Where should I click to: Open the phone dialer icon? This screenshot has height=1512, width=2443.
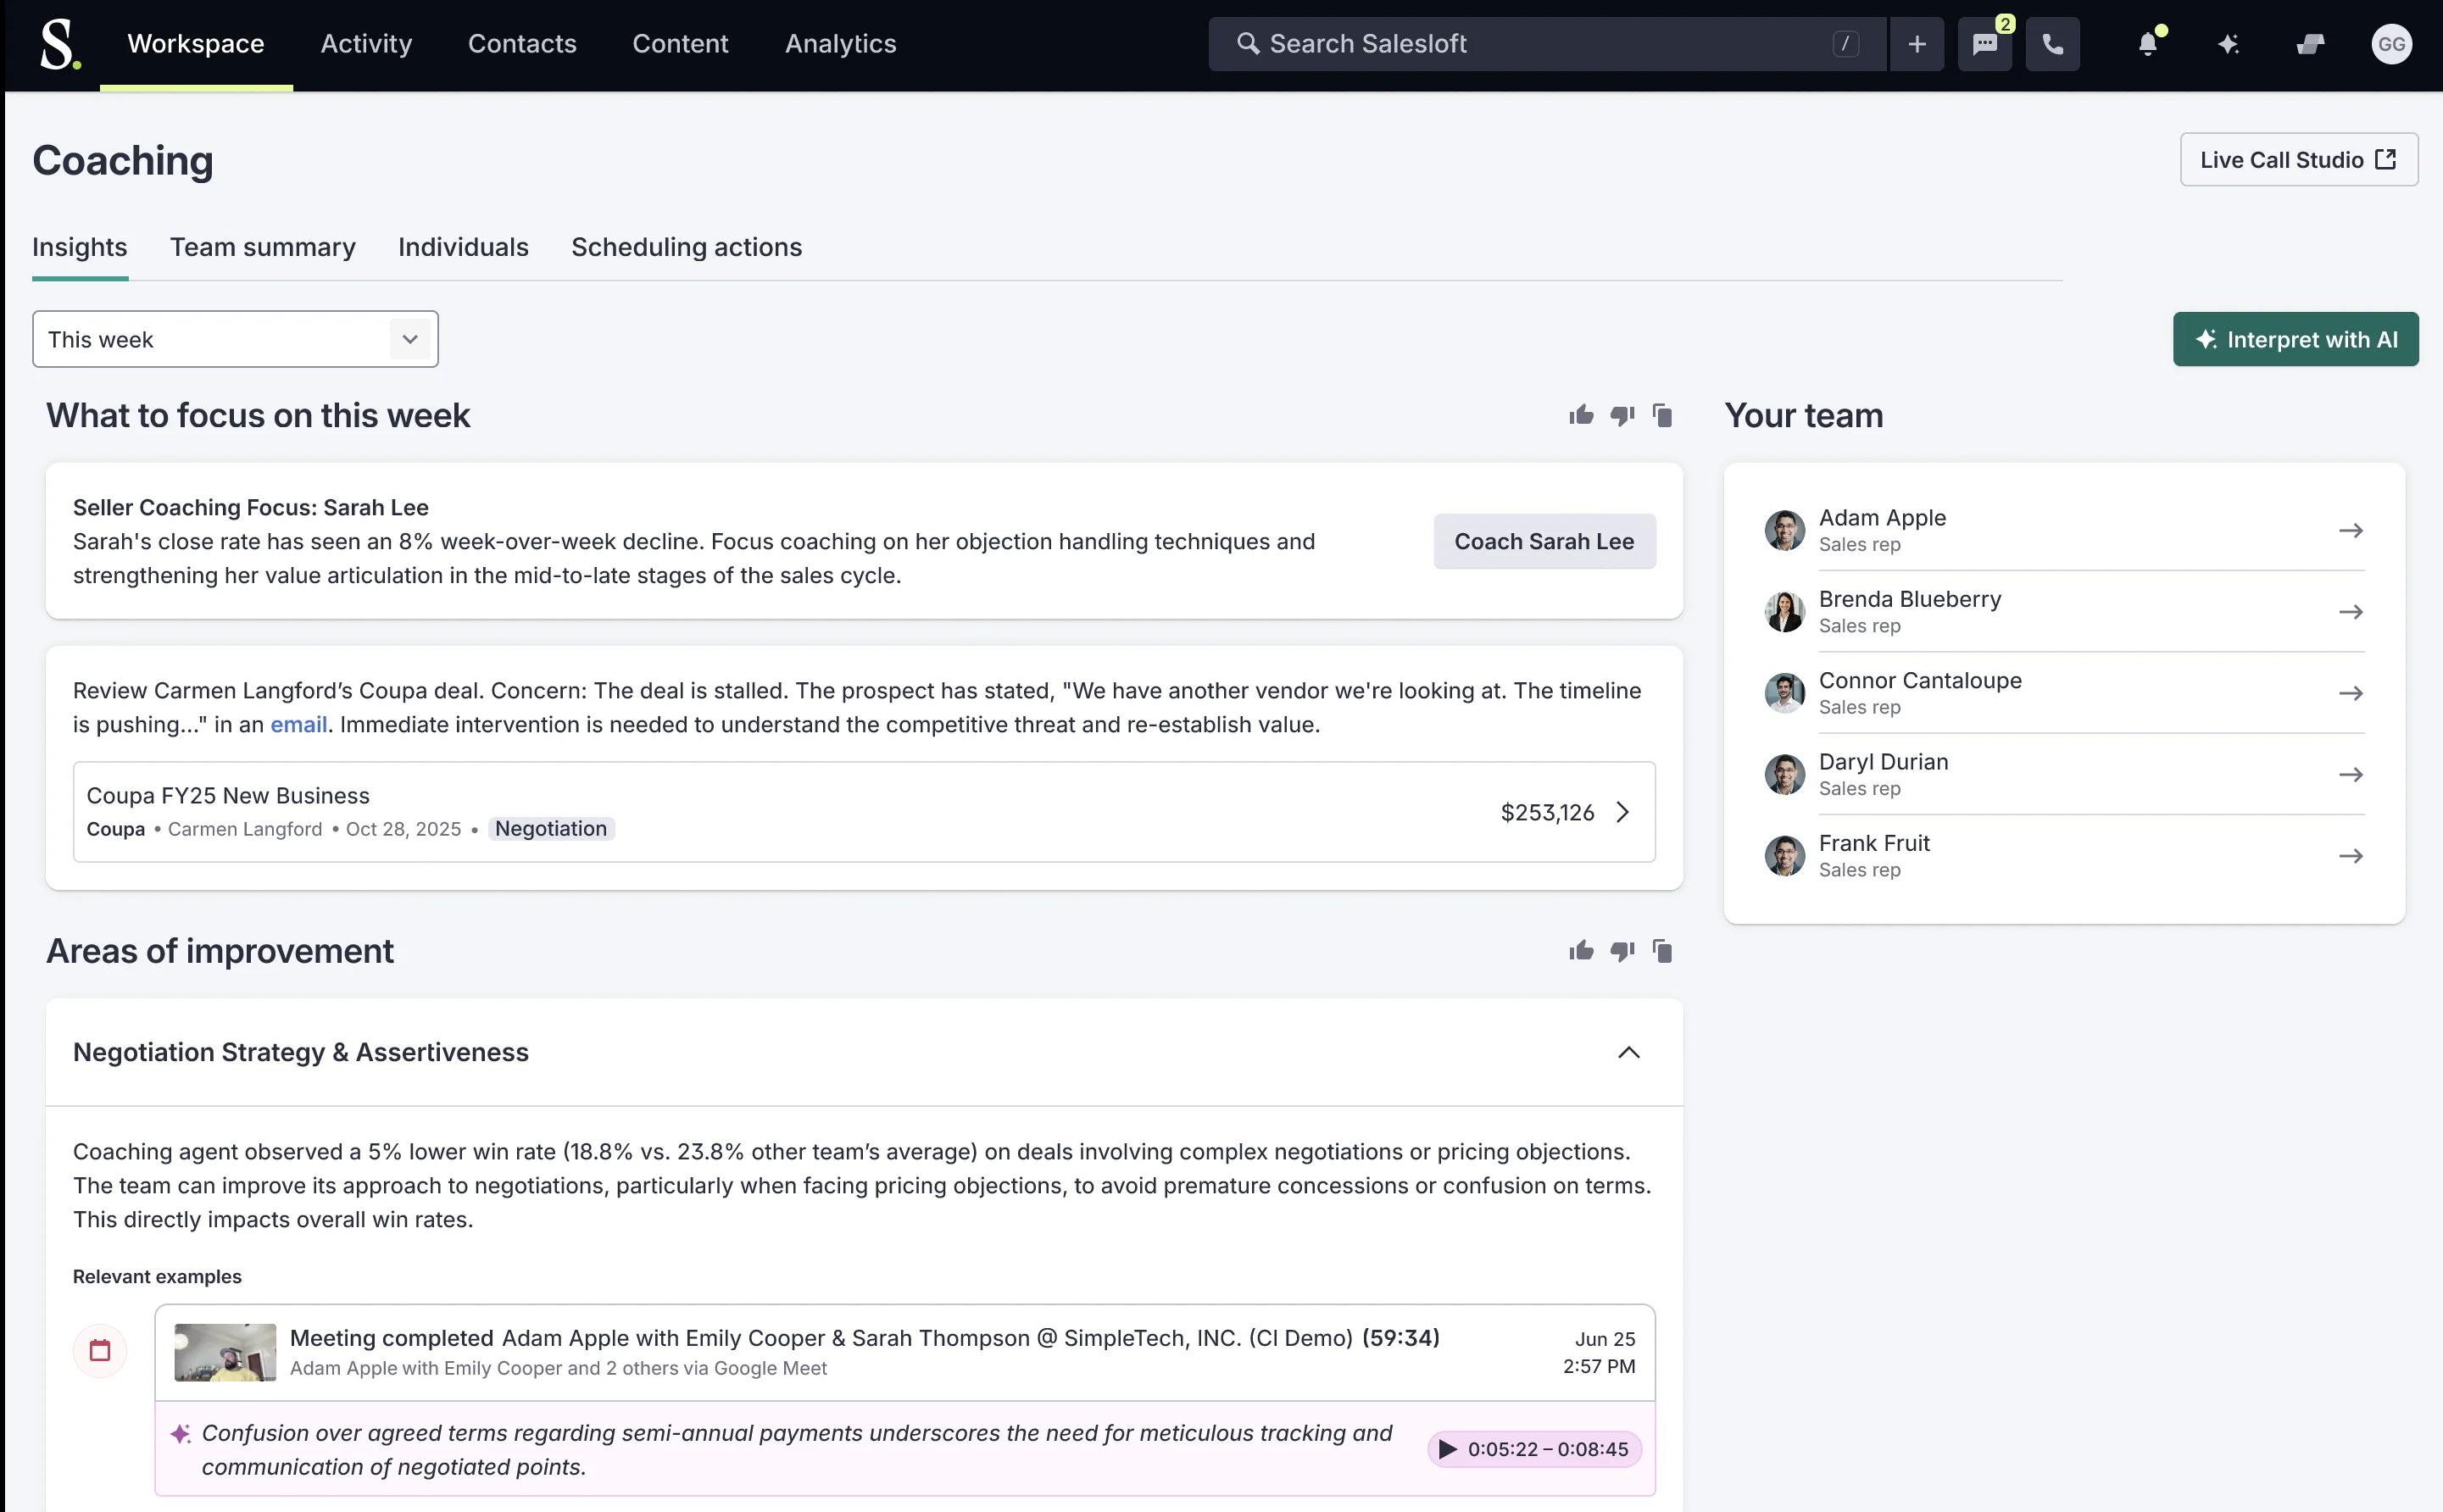[2052, 44]
